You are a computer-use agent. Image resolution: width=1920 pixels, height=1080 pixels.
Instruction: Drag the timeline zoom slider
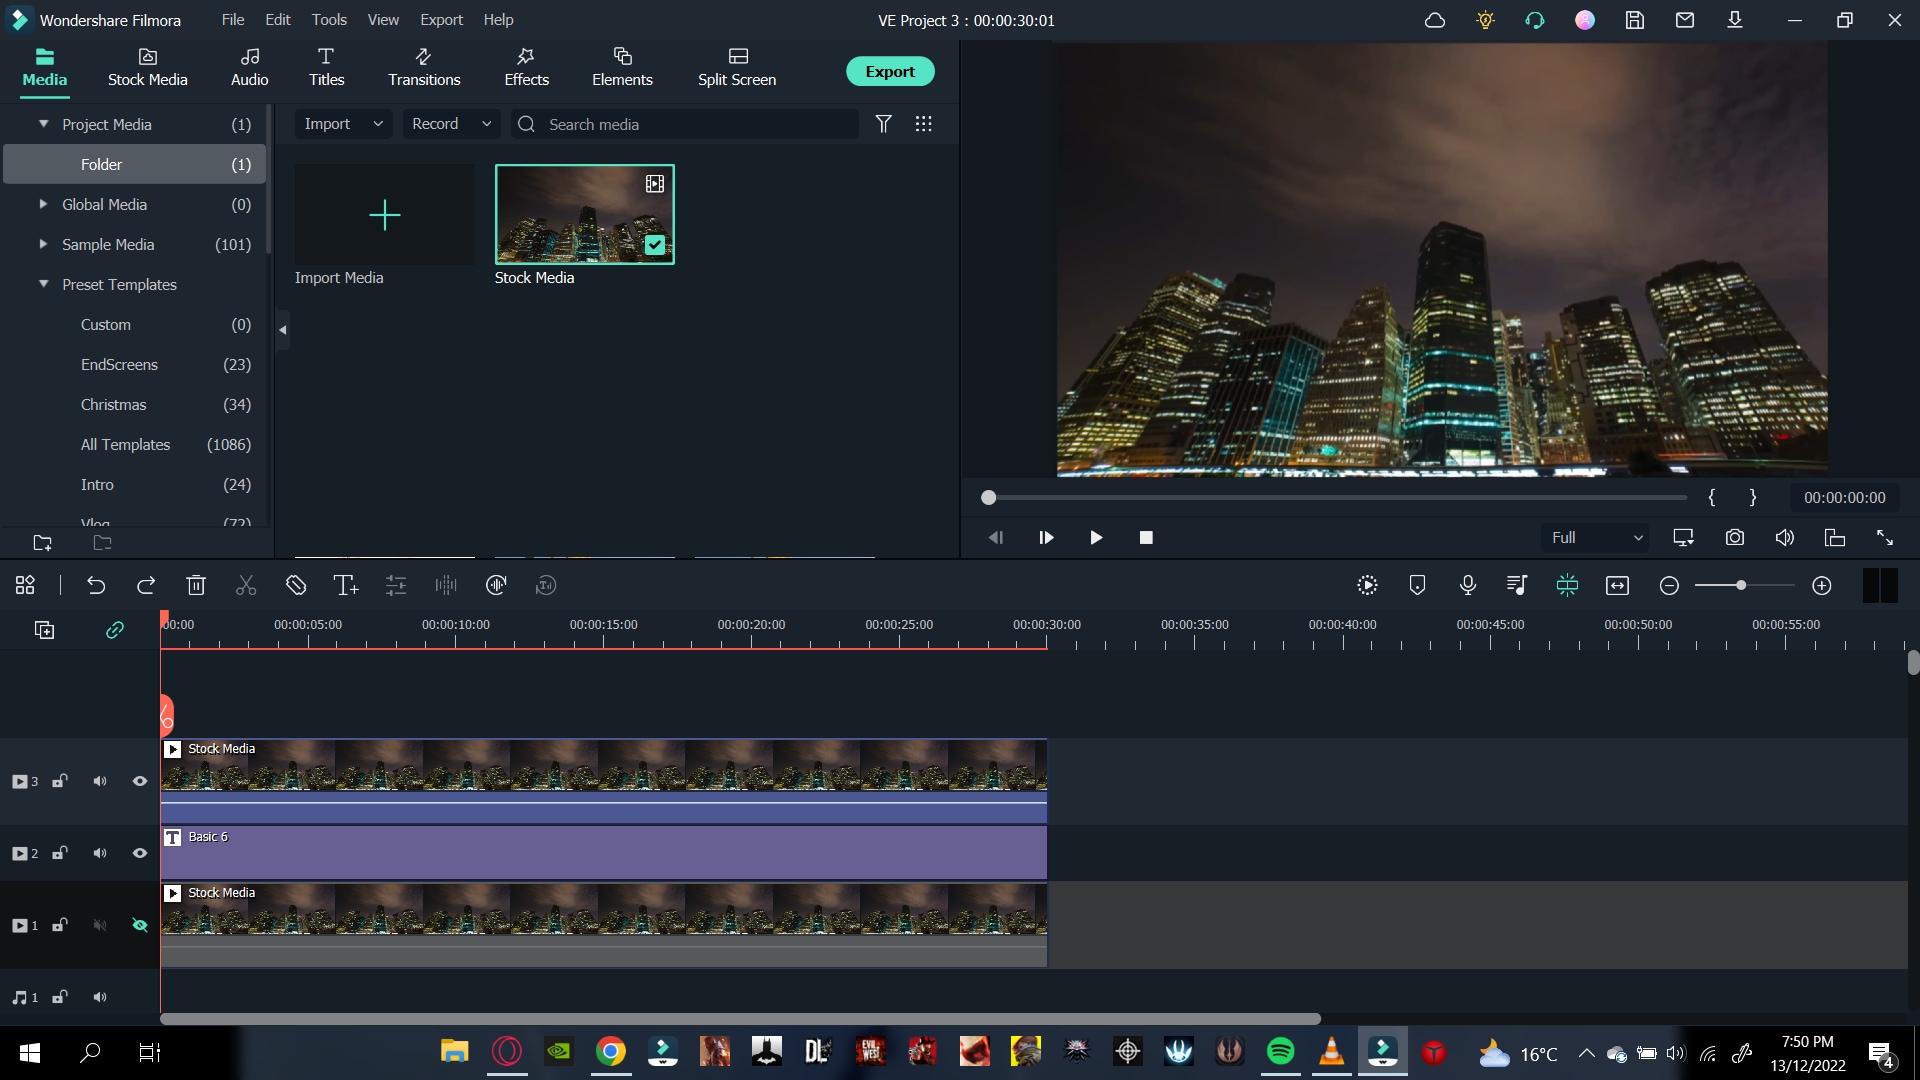pos(1743,584)
